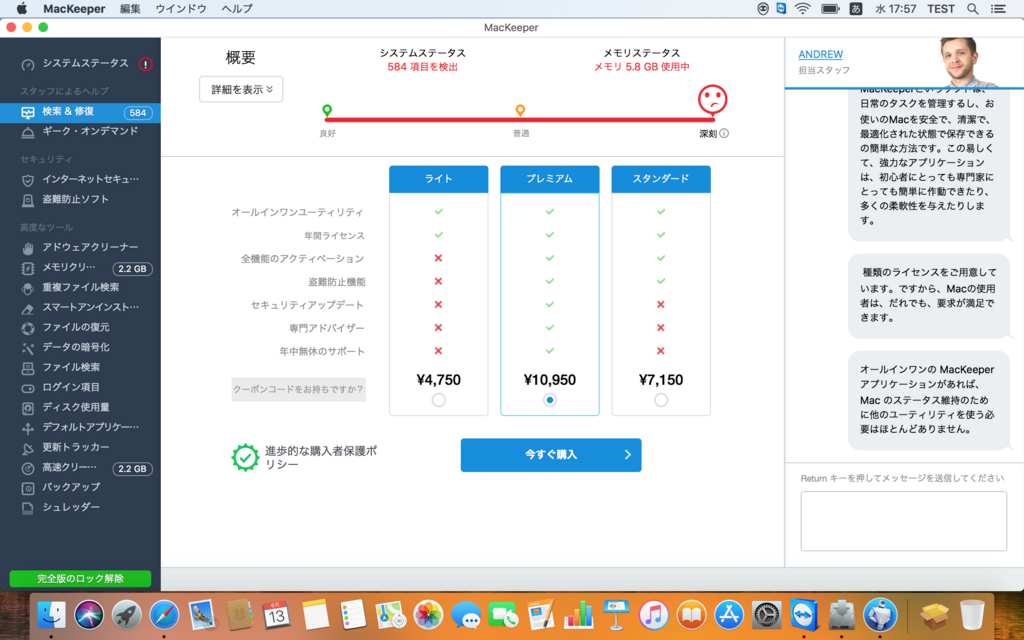Click 584 項目を検出 status text

pyautogui.click(x=423, y=67)
